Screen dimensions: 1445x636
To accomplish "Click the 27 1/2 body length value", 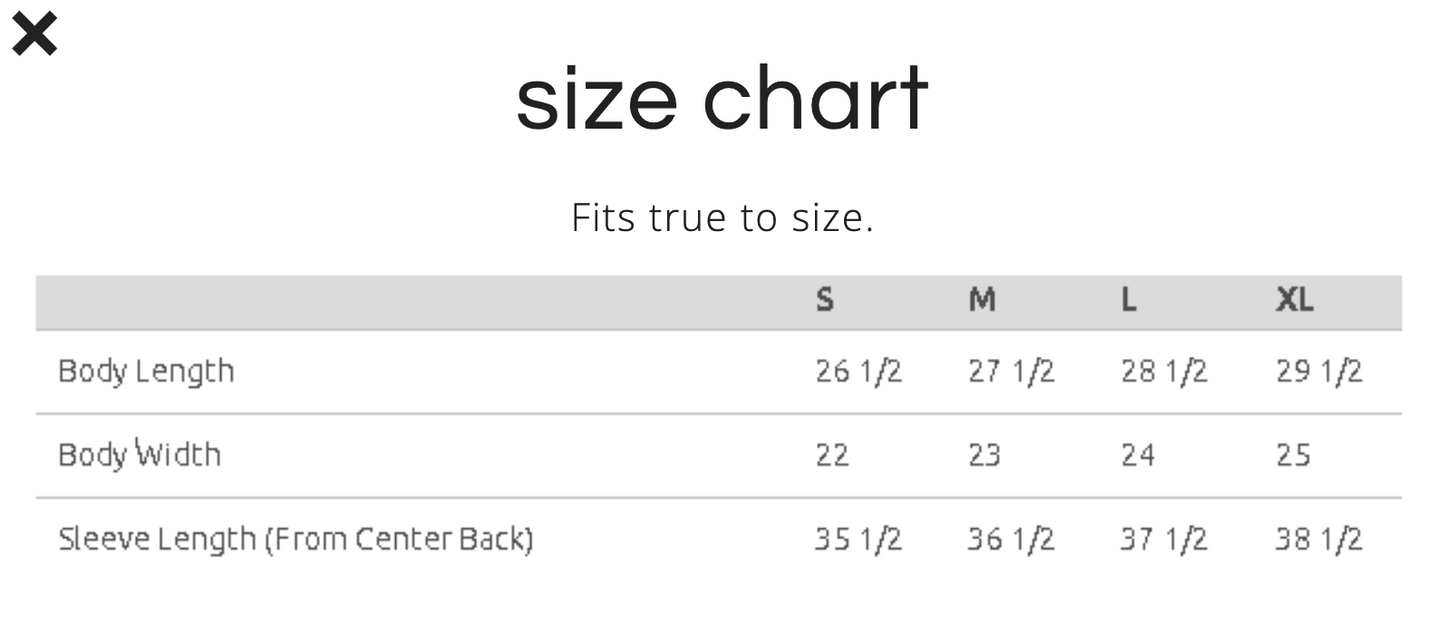I will click(x=1011, y=372).
